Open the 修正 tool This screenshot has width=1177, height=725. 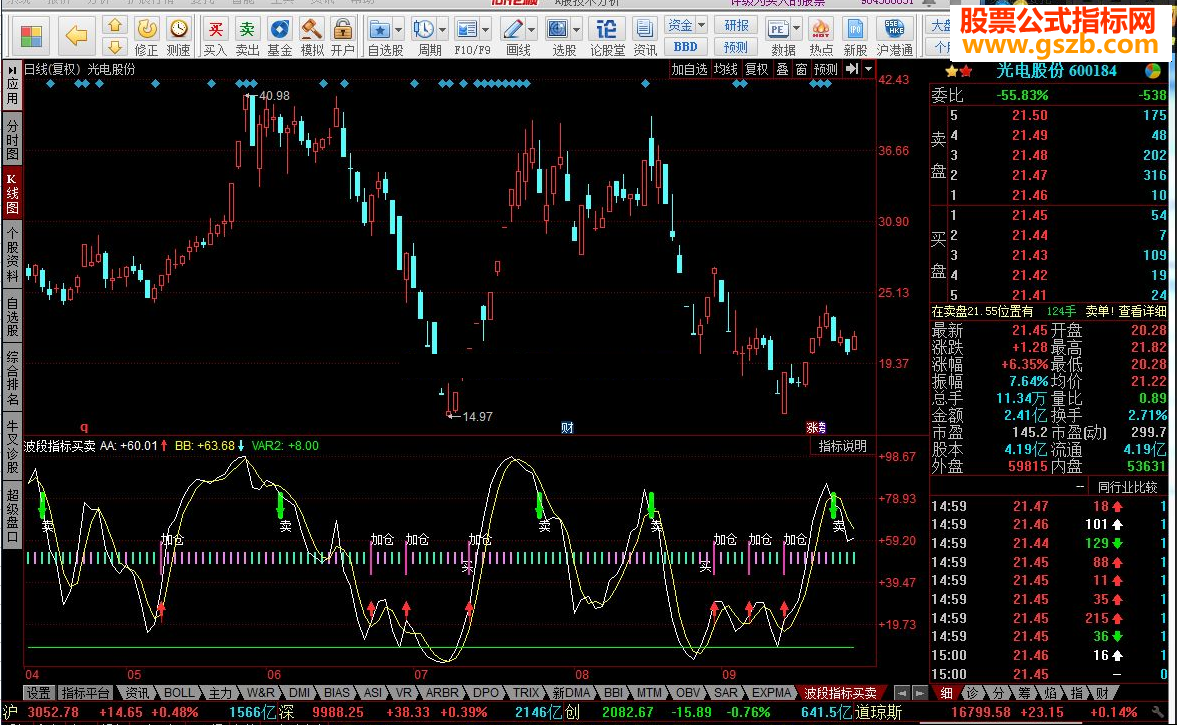click(146, 38)
